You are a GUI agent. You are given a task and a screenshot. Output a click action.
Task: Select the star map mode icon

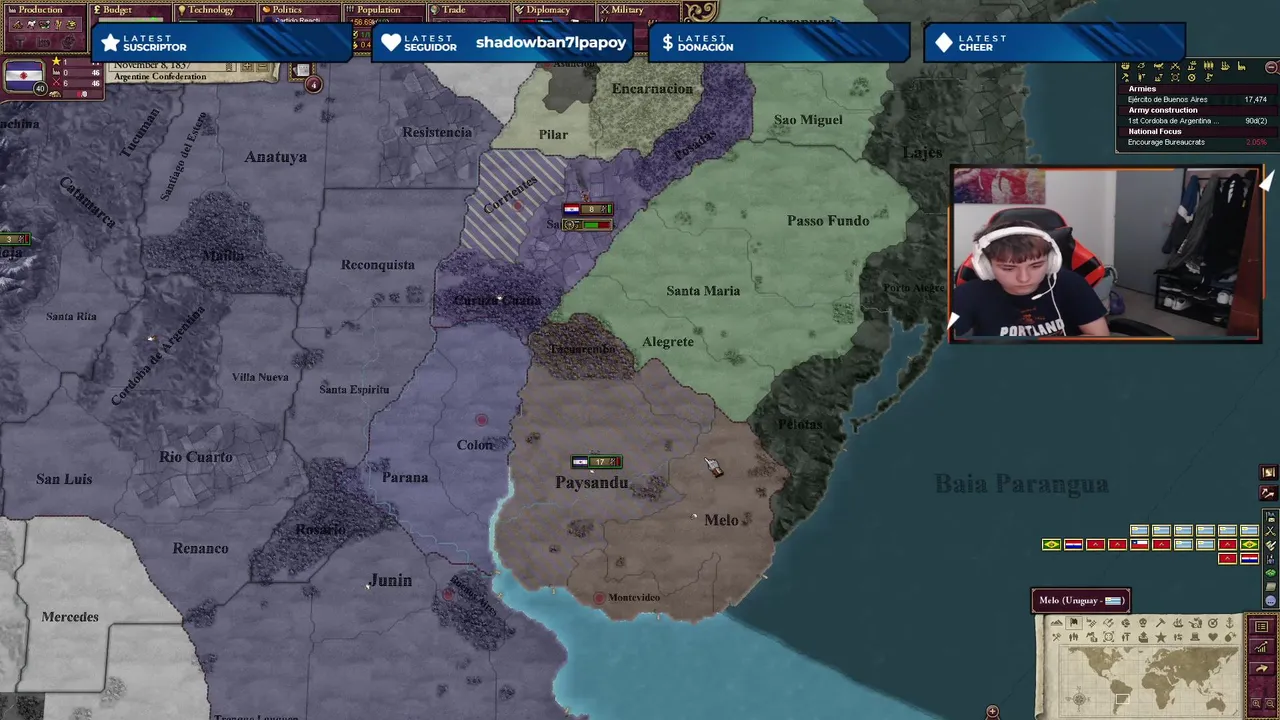click(x=1160, y=637)
